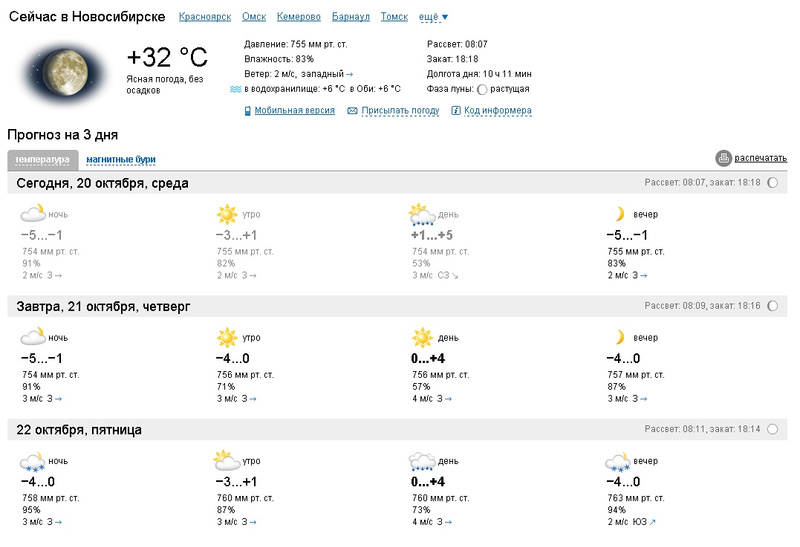Screen dimensions: 800x547
Task: Expand the ещё cities dropdown
Action: click(433, 18)
